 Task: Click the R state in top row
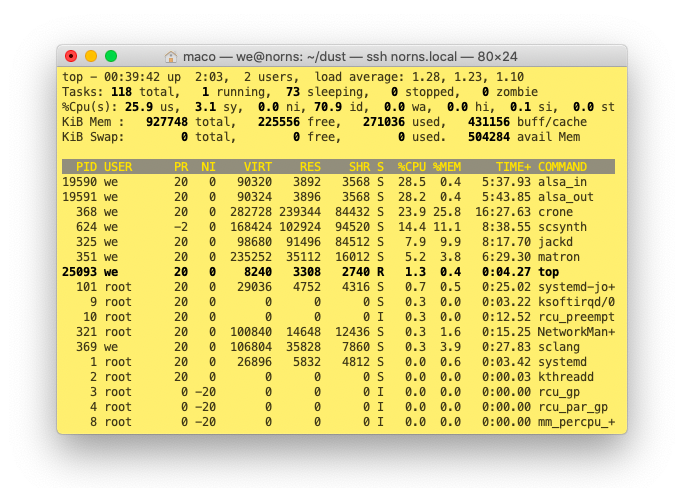point(381,272)
